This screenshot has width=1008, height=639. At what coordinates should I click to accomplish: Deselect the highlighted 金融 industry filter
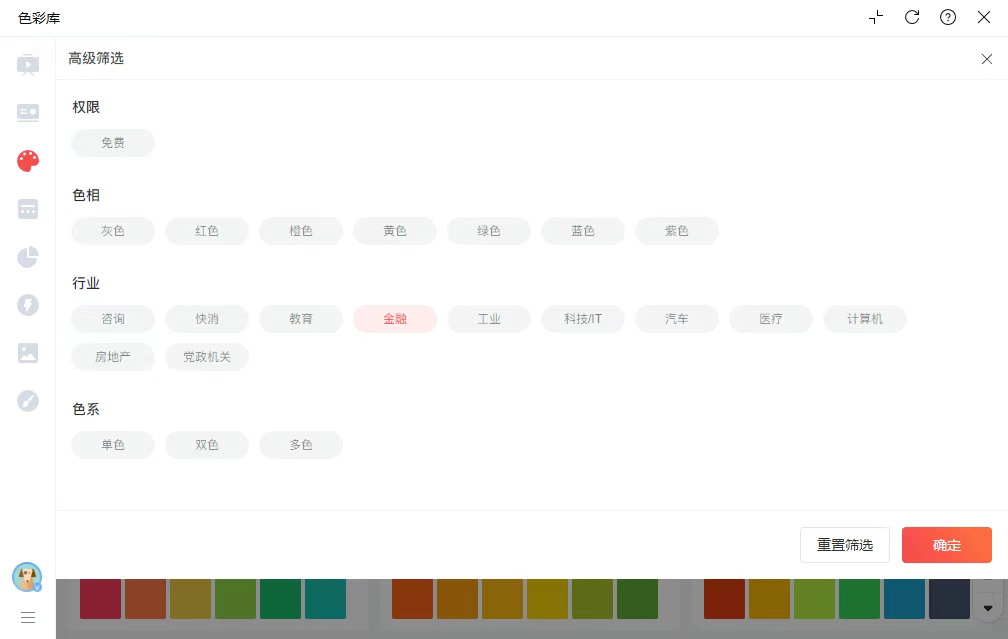pyautogui.click(x=395, y=319)
